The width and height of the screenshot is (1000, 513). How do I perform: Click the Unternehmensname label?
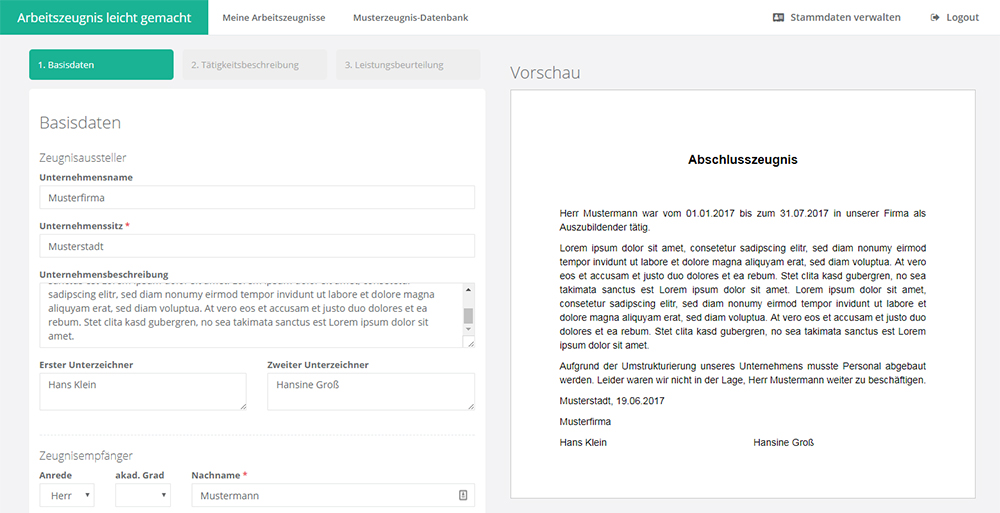86,177
